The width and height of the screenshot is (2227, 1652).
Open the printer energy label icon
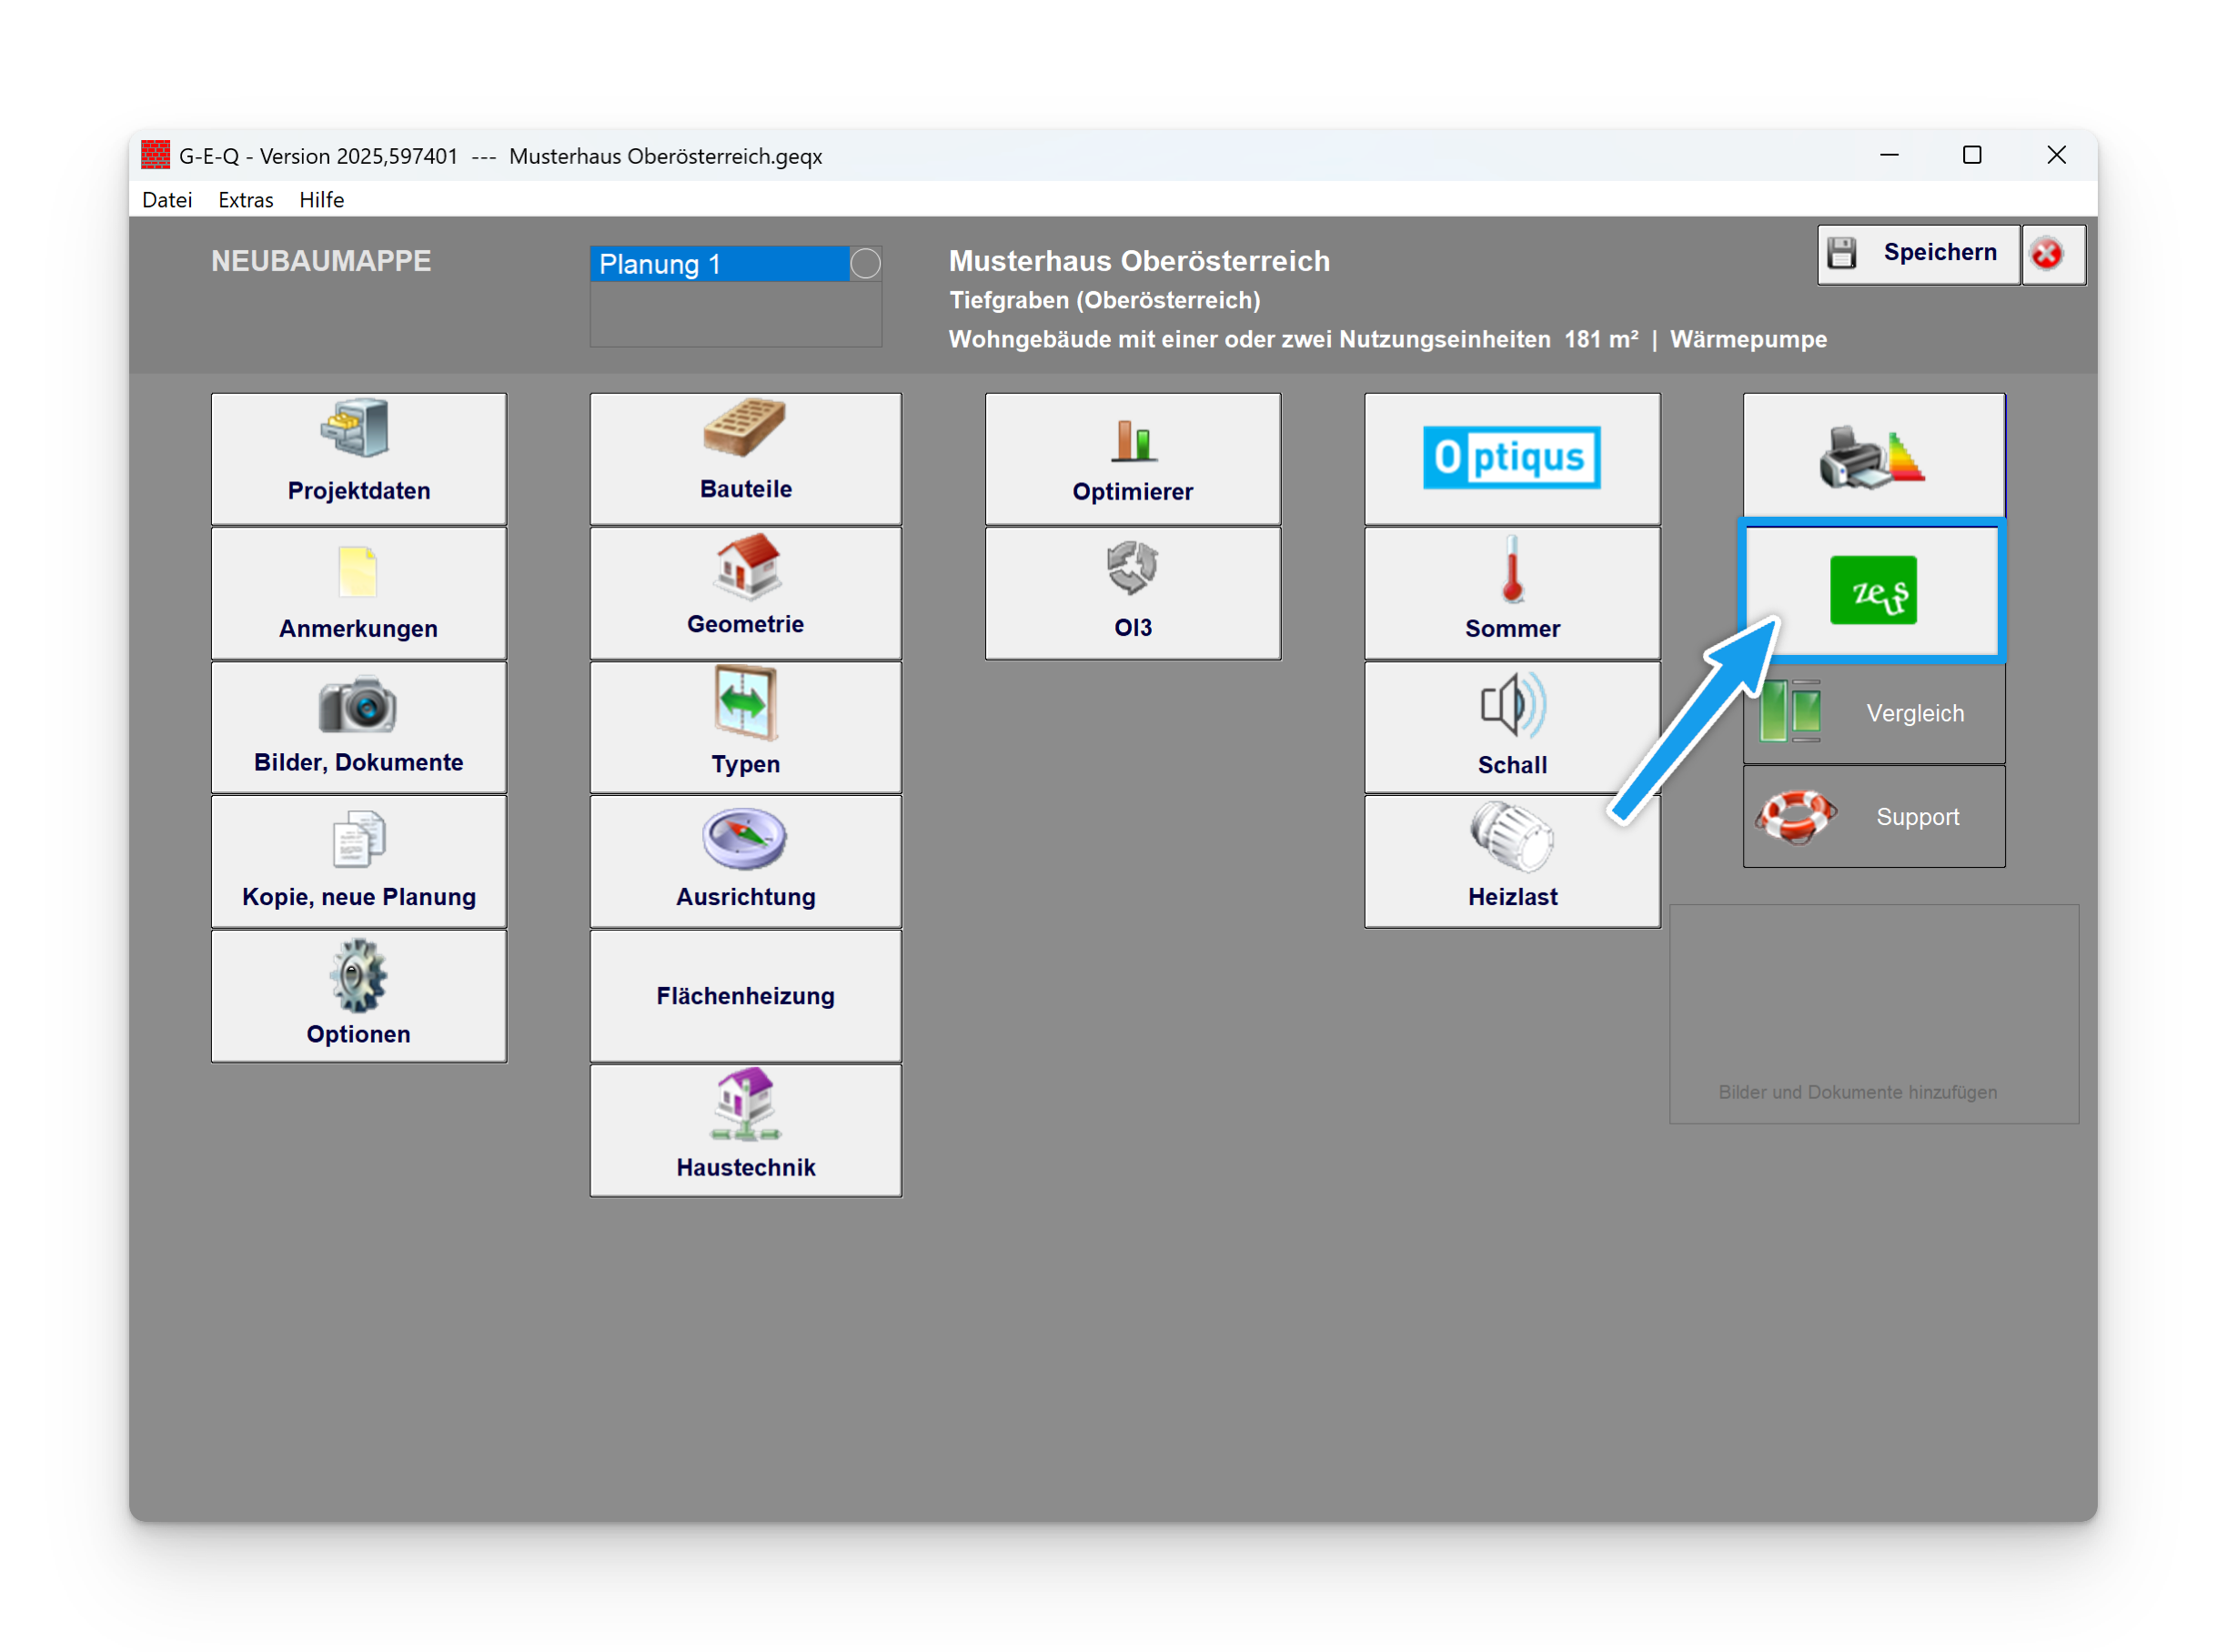[1872, 457]
